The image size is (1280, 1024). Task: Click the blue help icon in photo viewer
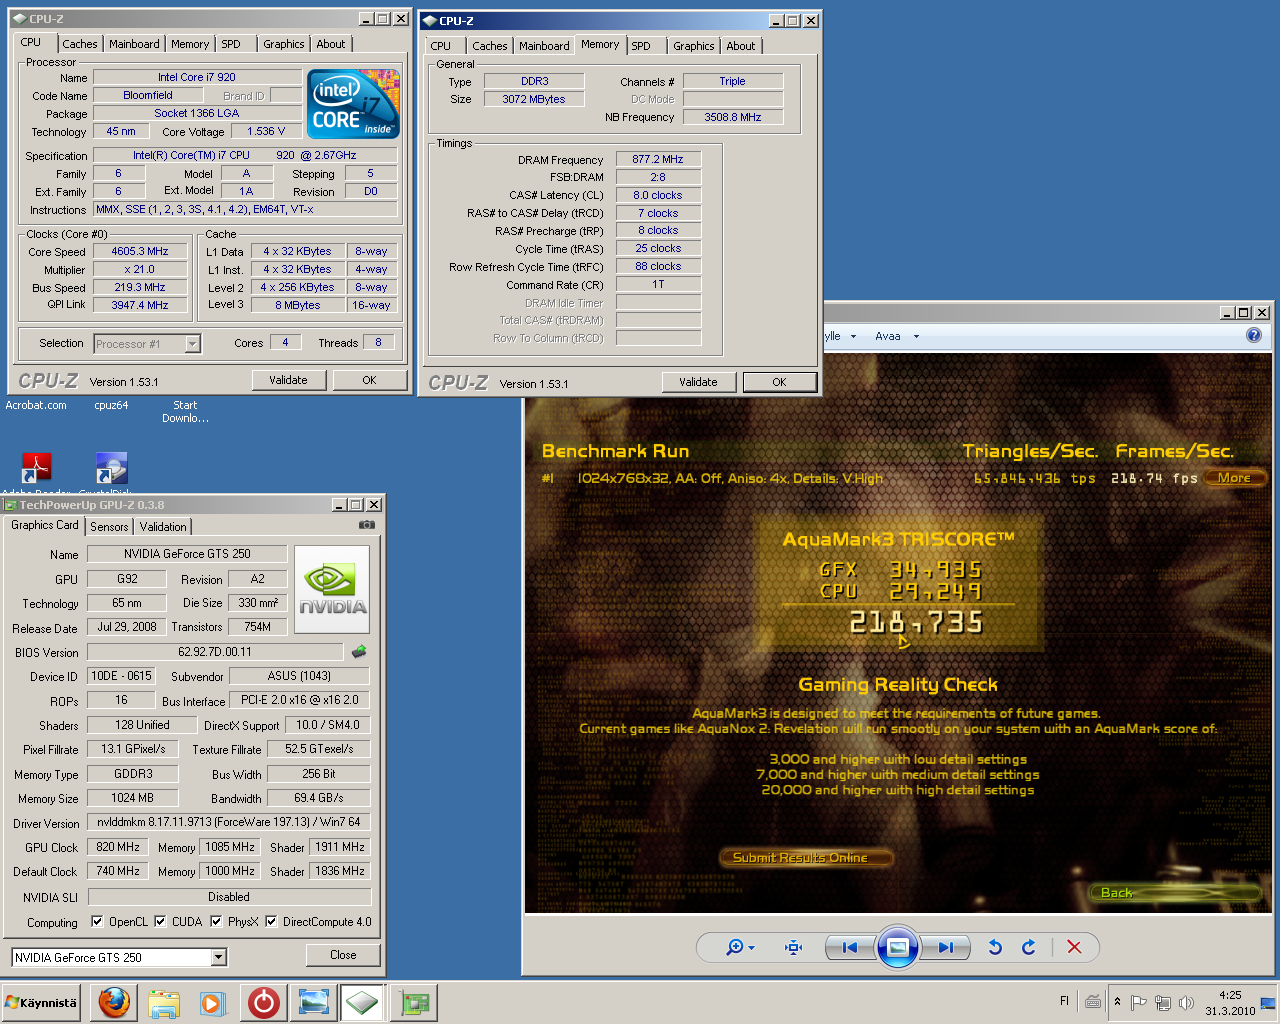pos(1254,336)
